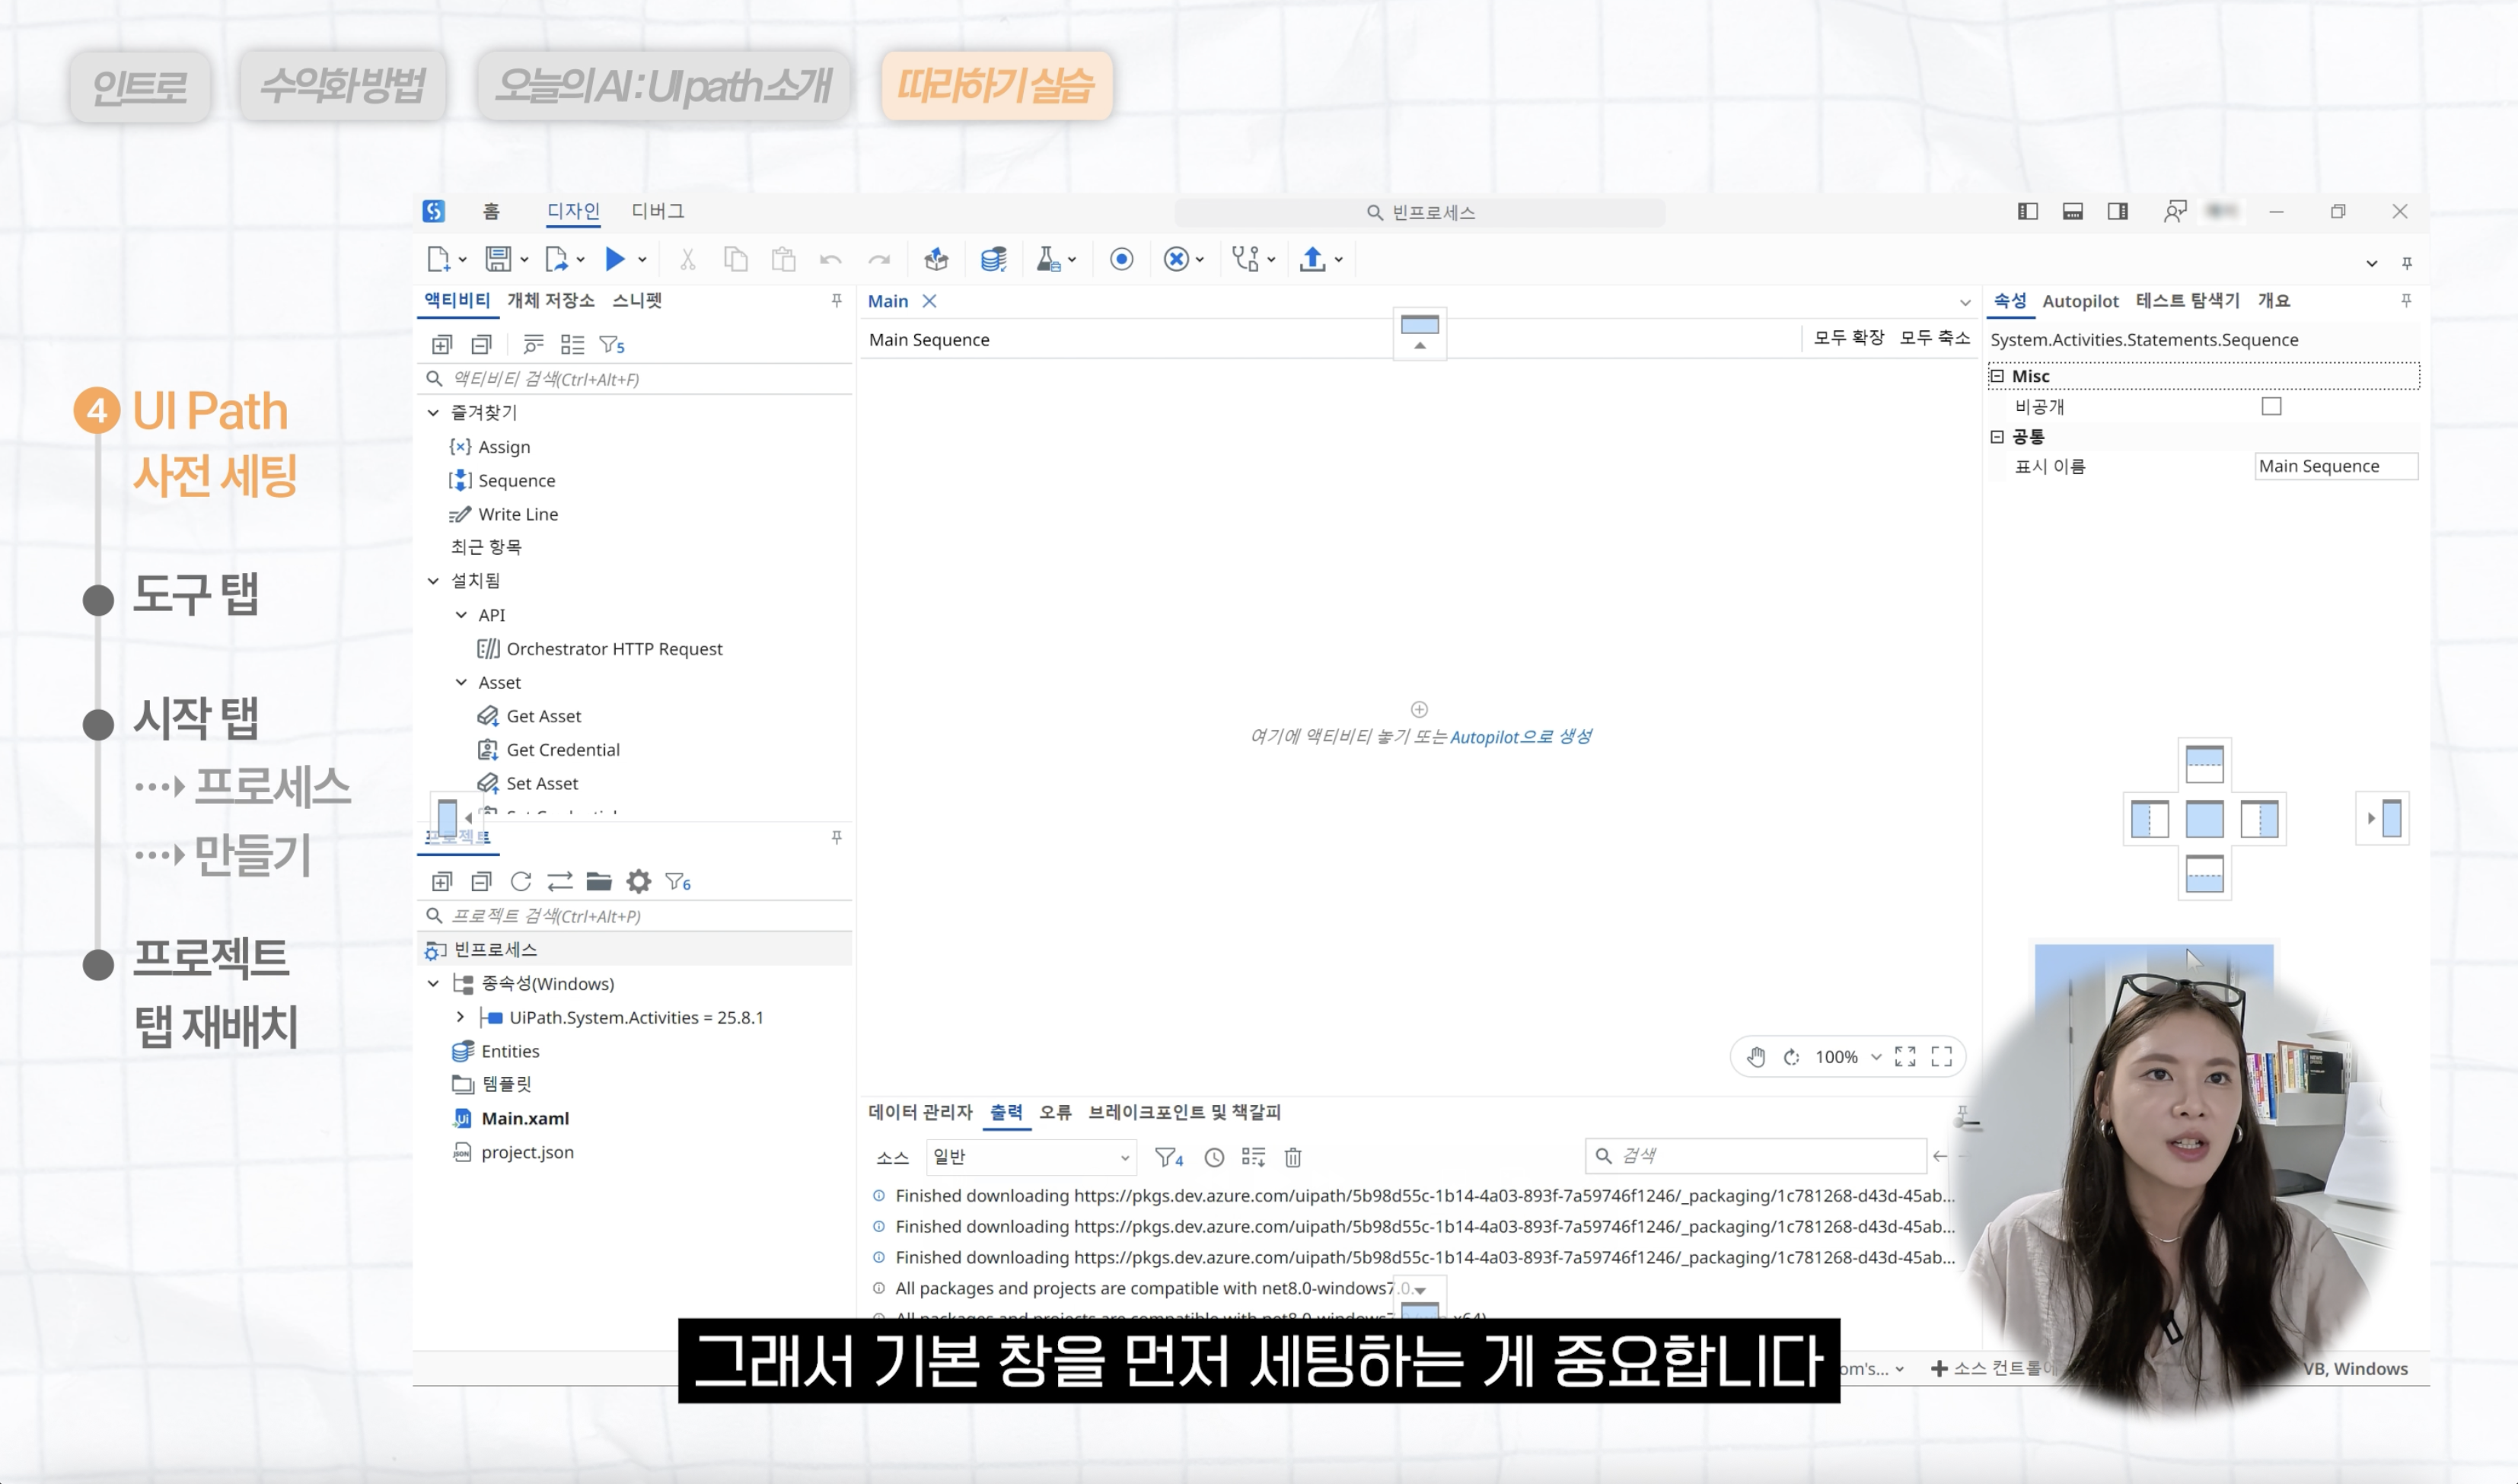The width and height of the screenshot is (2518, 1484).
Task: Click the Remove Unused circled X icon
Action: [x=1177, y=260]
